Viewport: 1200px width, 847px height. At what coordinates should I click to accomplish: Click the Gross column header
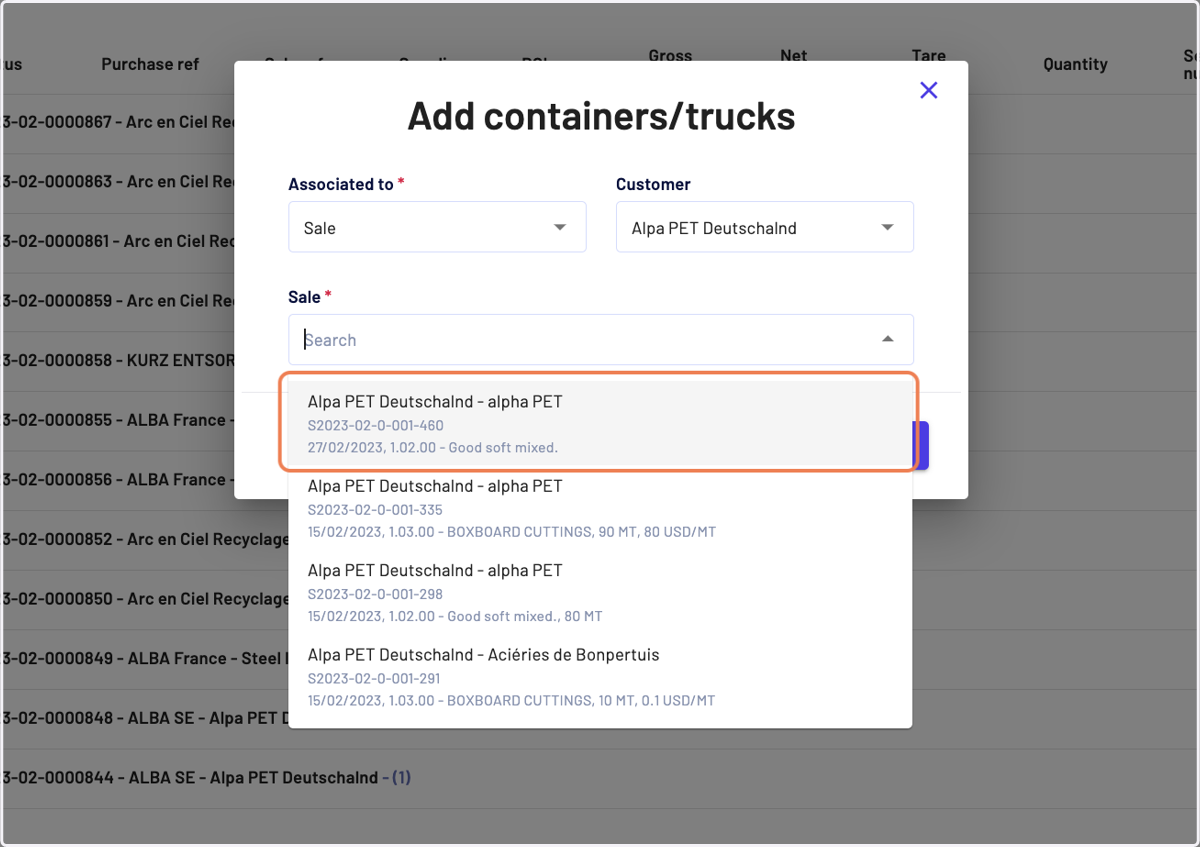tap(670, 56)
